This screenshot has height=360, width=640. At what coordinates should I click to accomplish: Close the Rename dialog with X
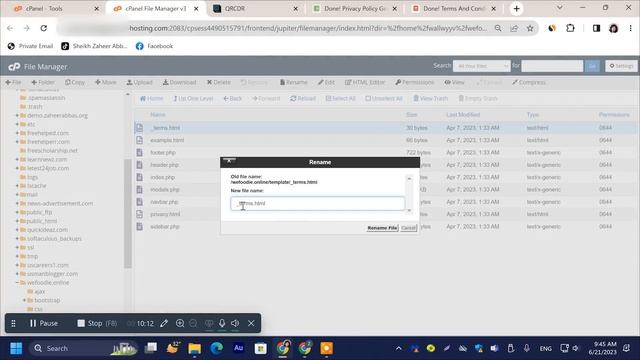229,161
